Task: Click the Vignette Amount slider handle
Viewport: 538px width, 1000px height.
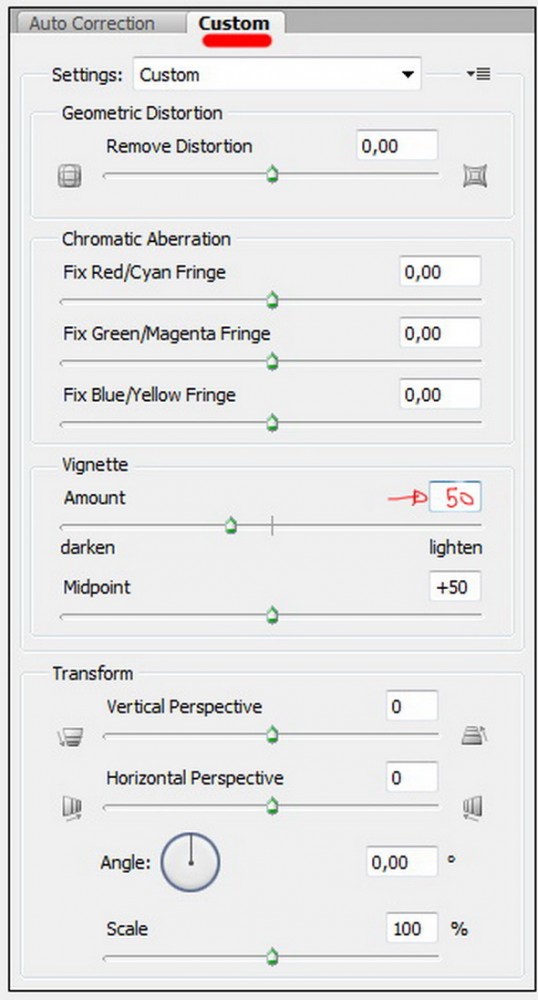Action: [231, 526]
